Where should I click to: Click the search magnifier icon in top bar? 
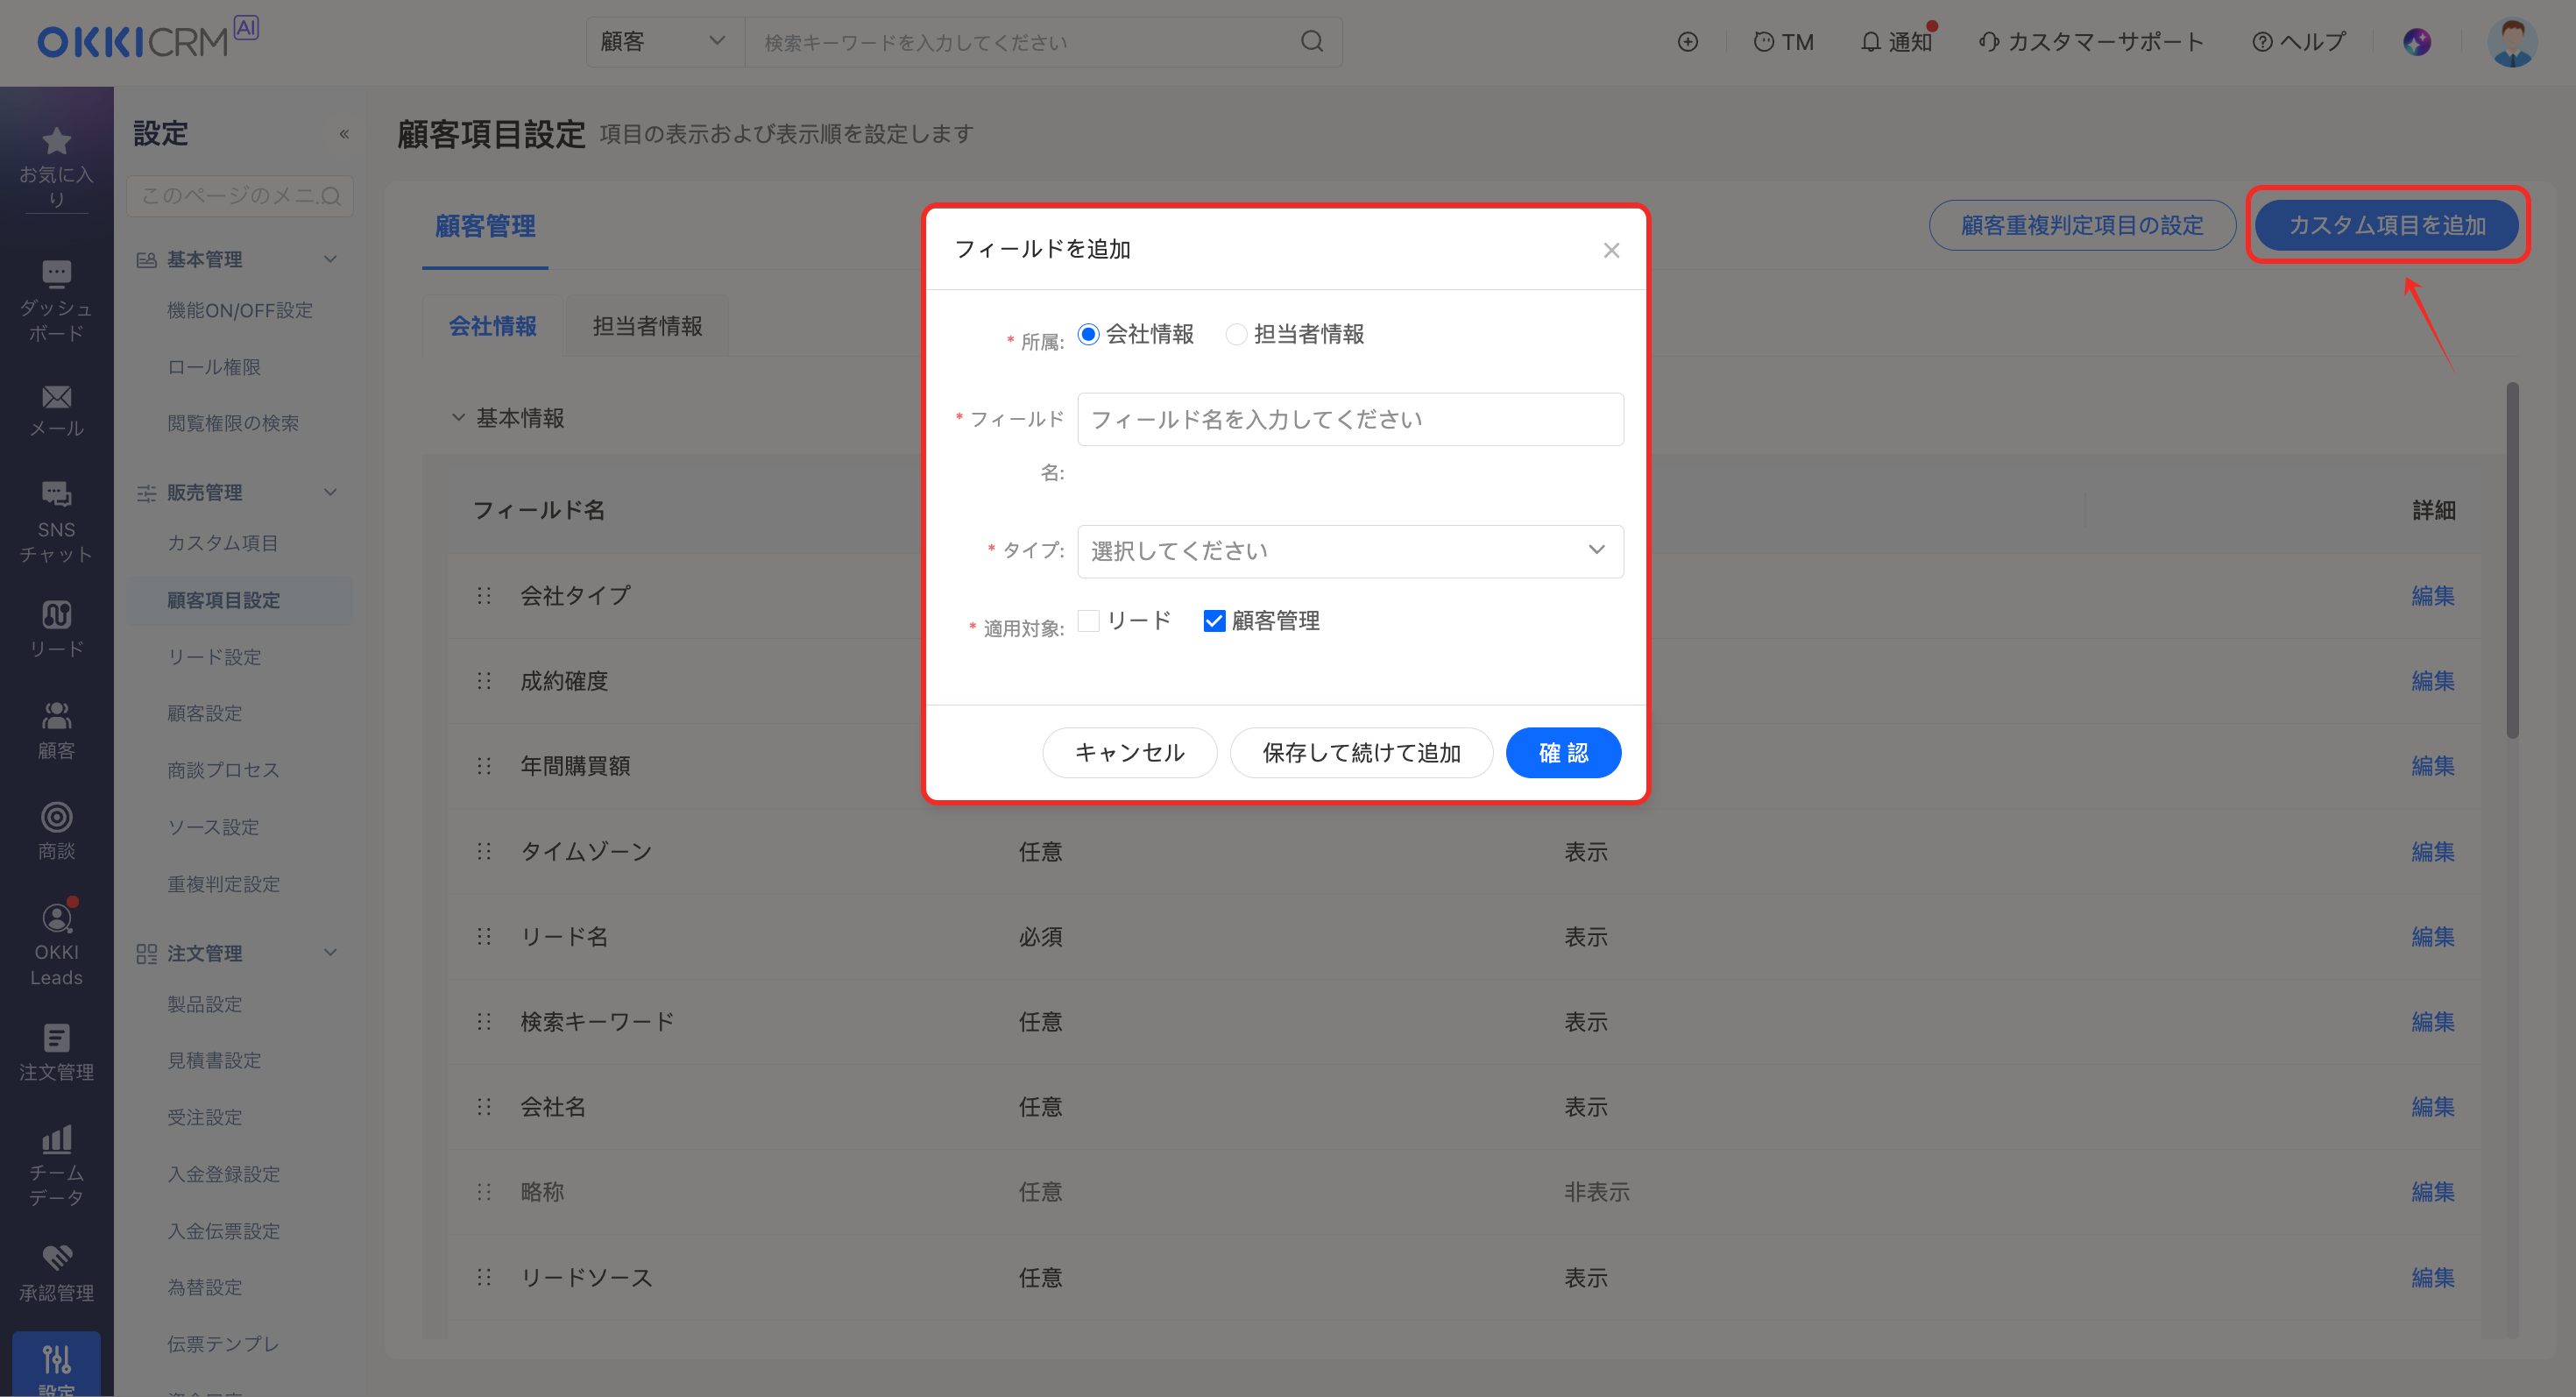click(1312, 41)
